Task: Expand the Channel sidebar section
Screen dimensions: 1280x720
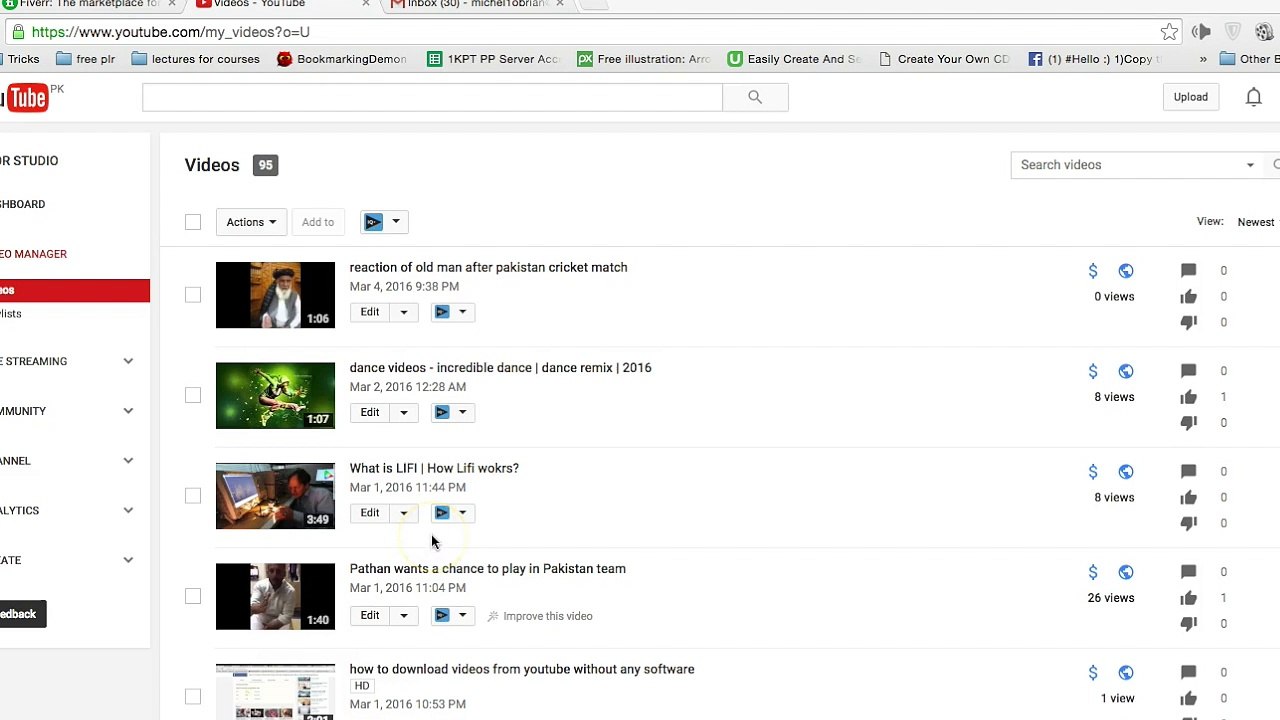Action: tap(128, 461)
